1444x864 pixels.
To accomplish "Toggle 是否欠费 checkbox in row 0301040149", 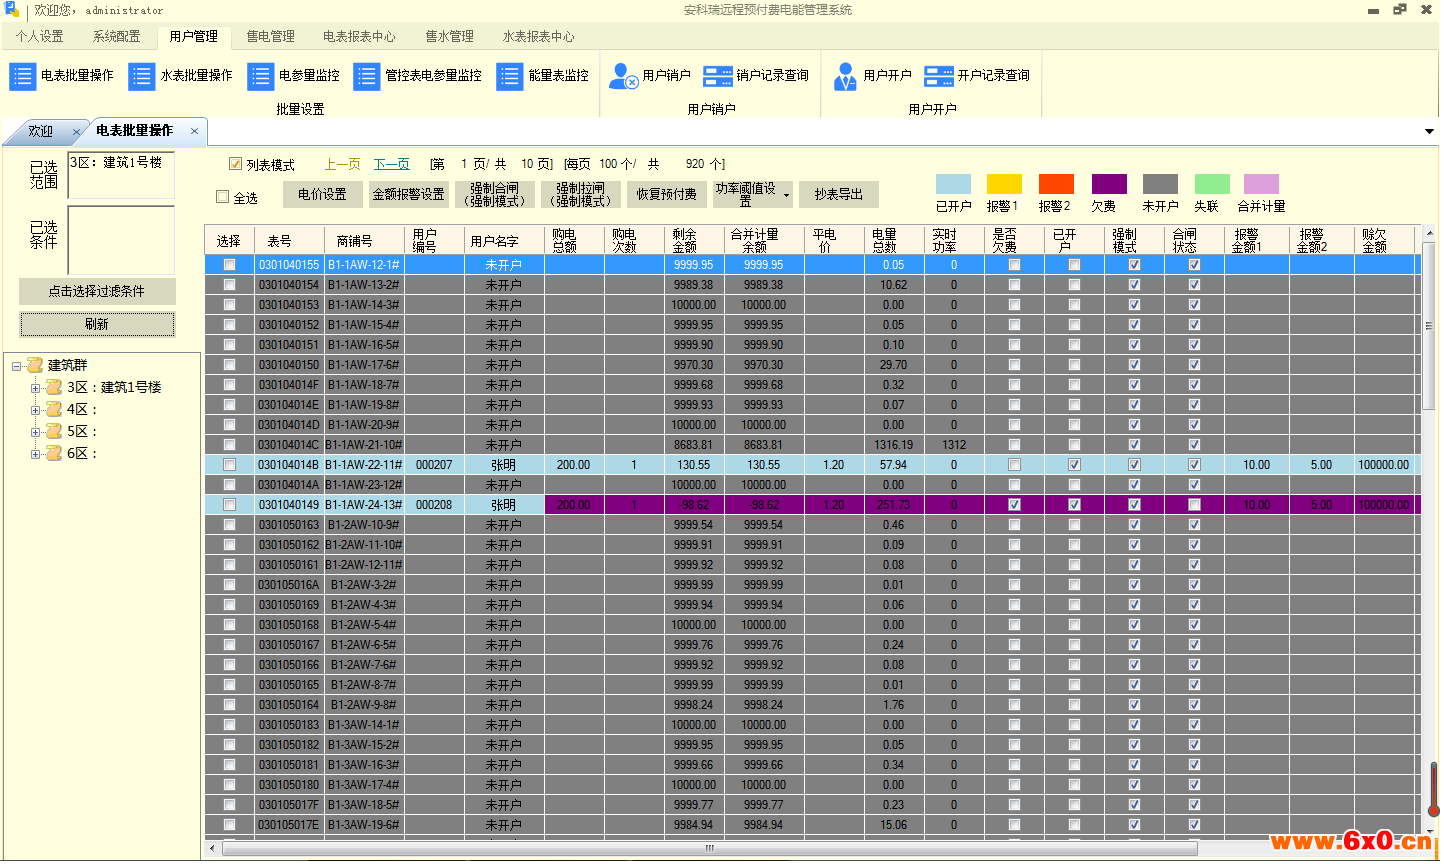I will tap(1014, 505).
